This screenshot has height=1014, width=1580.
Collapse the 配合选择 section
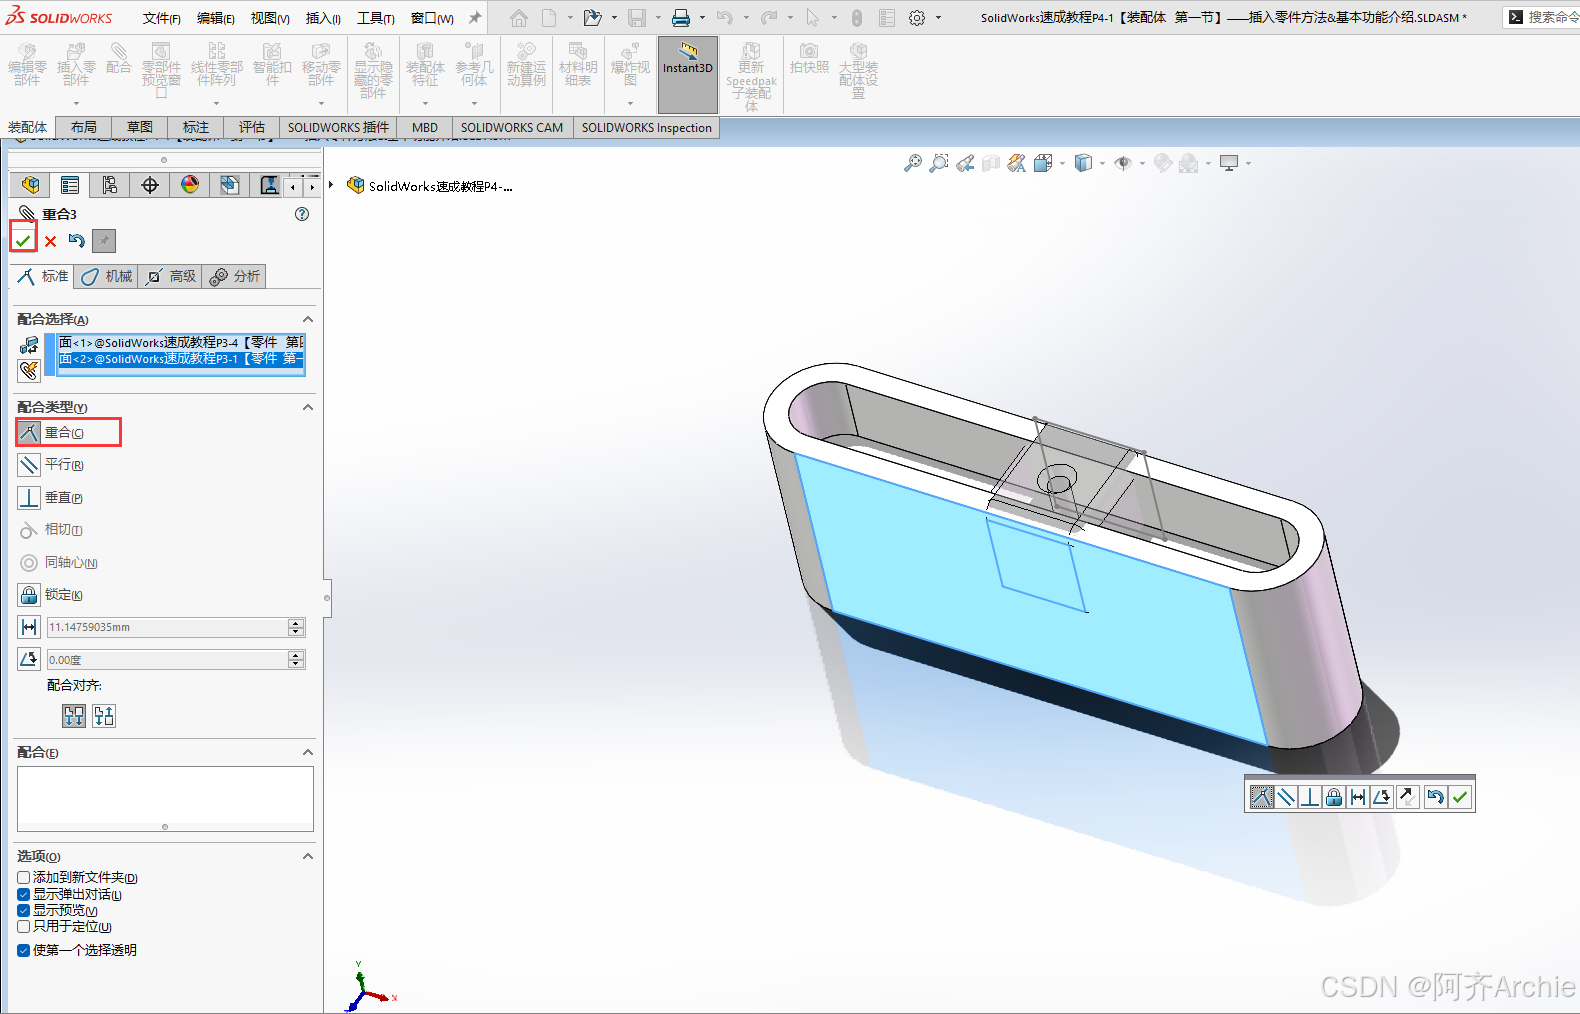(308, 319)
